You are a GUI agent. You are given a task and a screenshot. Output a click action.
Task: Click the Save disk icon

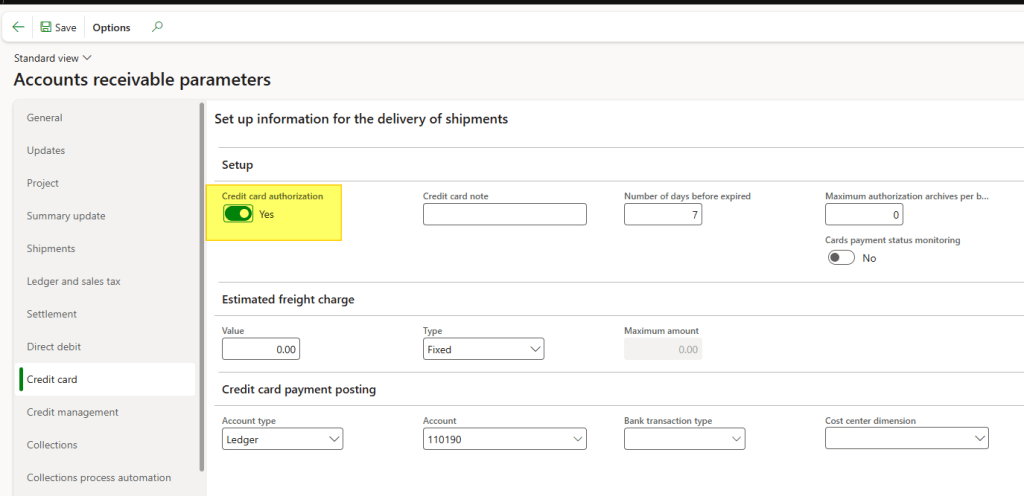46,27
